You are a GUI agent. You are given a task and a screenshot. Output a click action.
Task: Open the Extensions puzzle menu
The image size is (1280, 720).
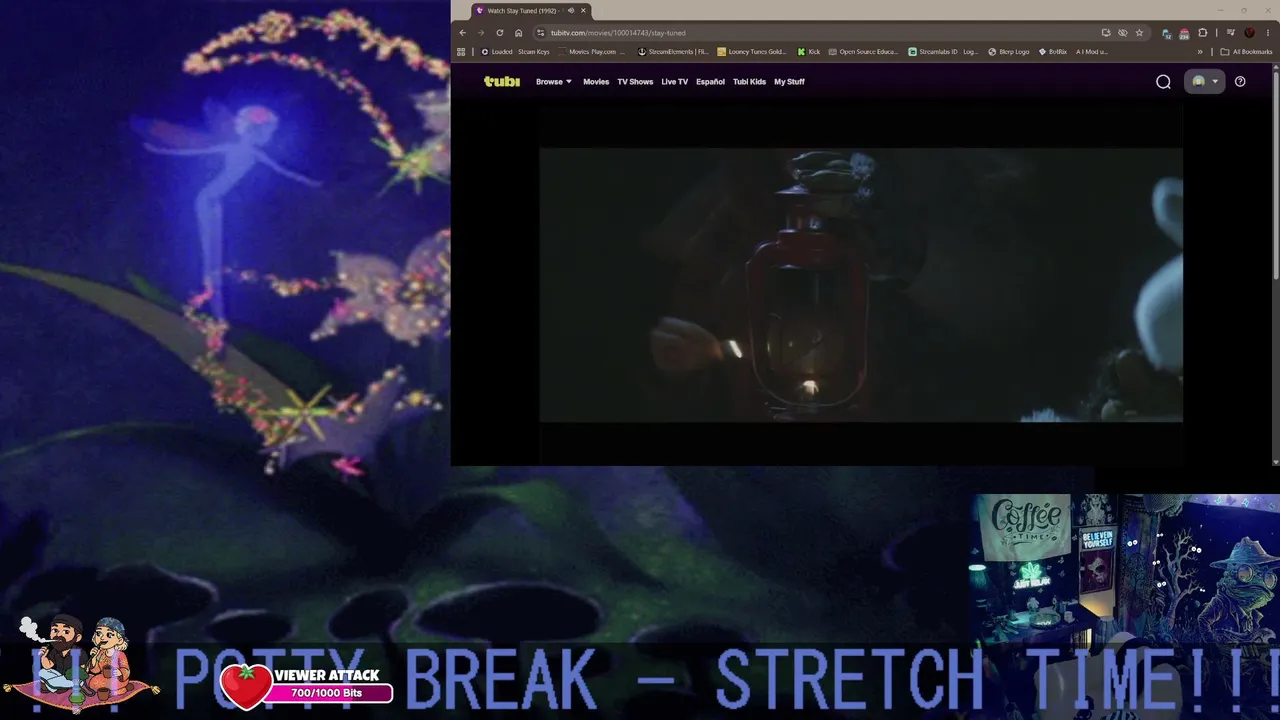point(1203,33)
